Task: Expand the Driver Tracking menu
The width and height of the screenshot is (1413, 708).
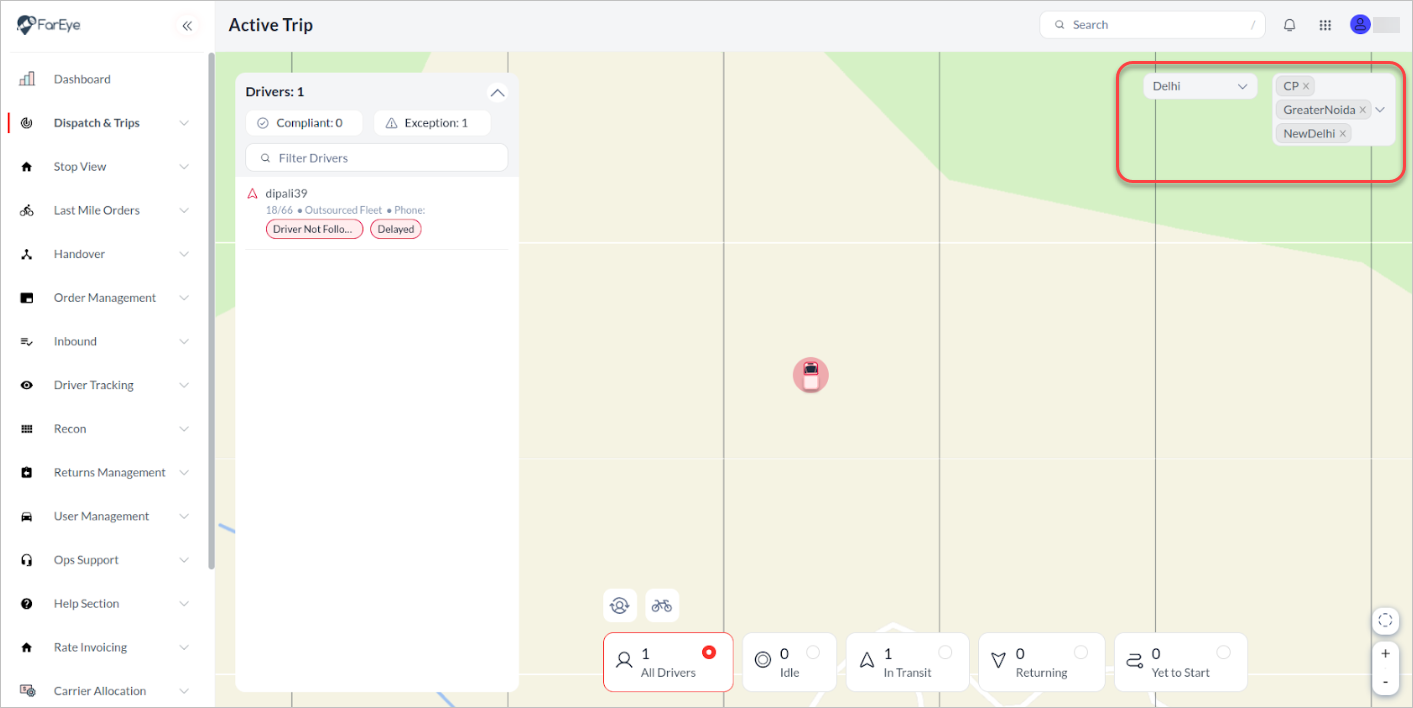Action: click(x=184, y=385)
